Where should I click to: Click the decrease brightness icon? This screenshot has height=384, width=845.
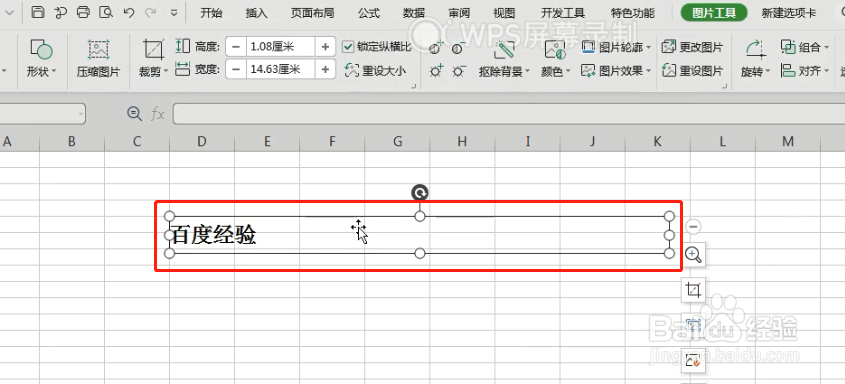coord(459,71)
